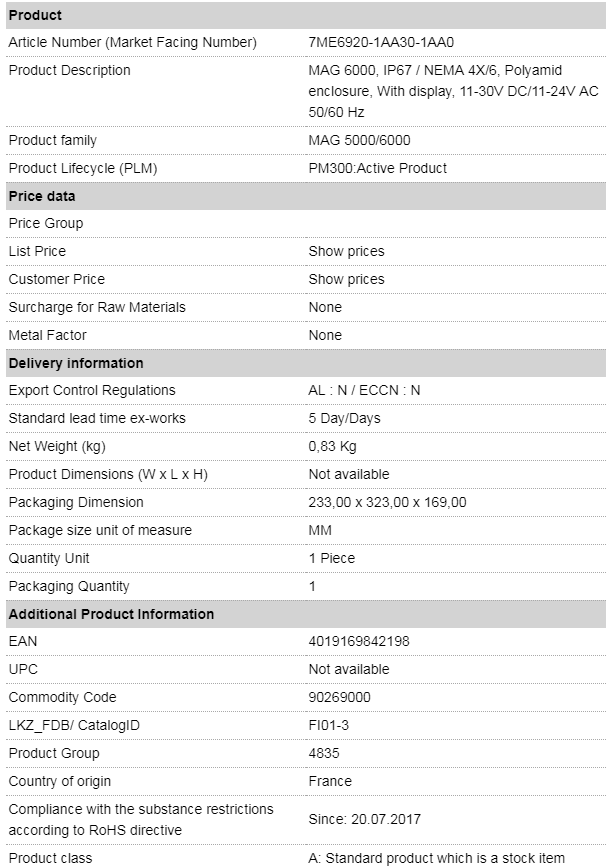Click the PM300:Active Product lifecycle value
The width and height of the screenshot is (607, 867).
pos(378,168)
